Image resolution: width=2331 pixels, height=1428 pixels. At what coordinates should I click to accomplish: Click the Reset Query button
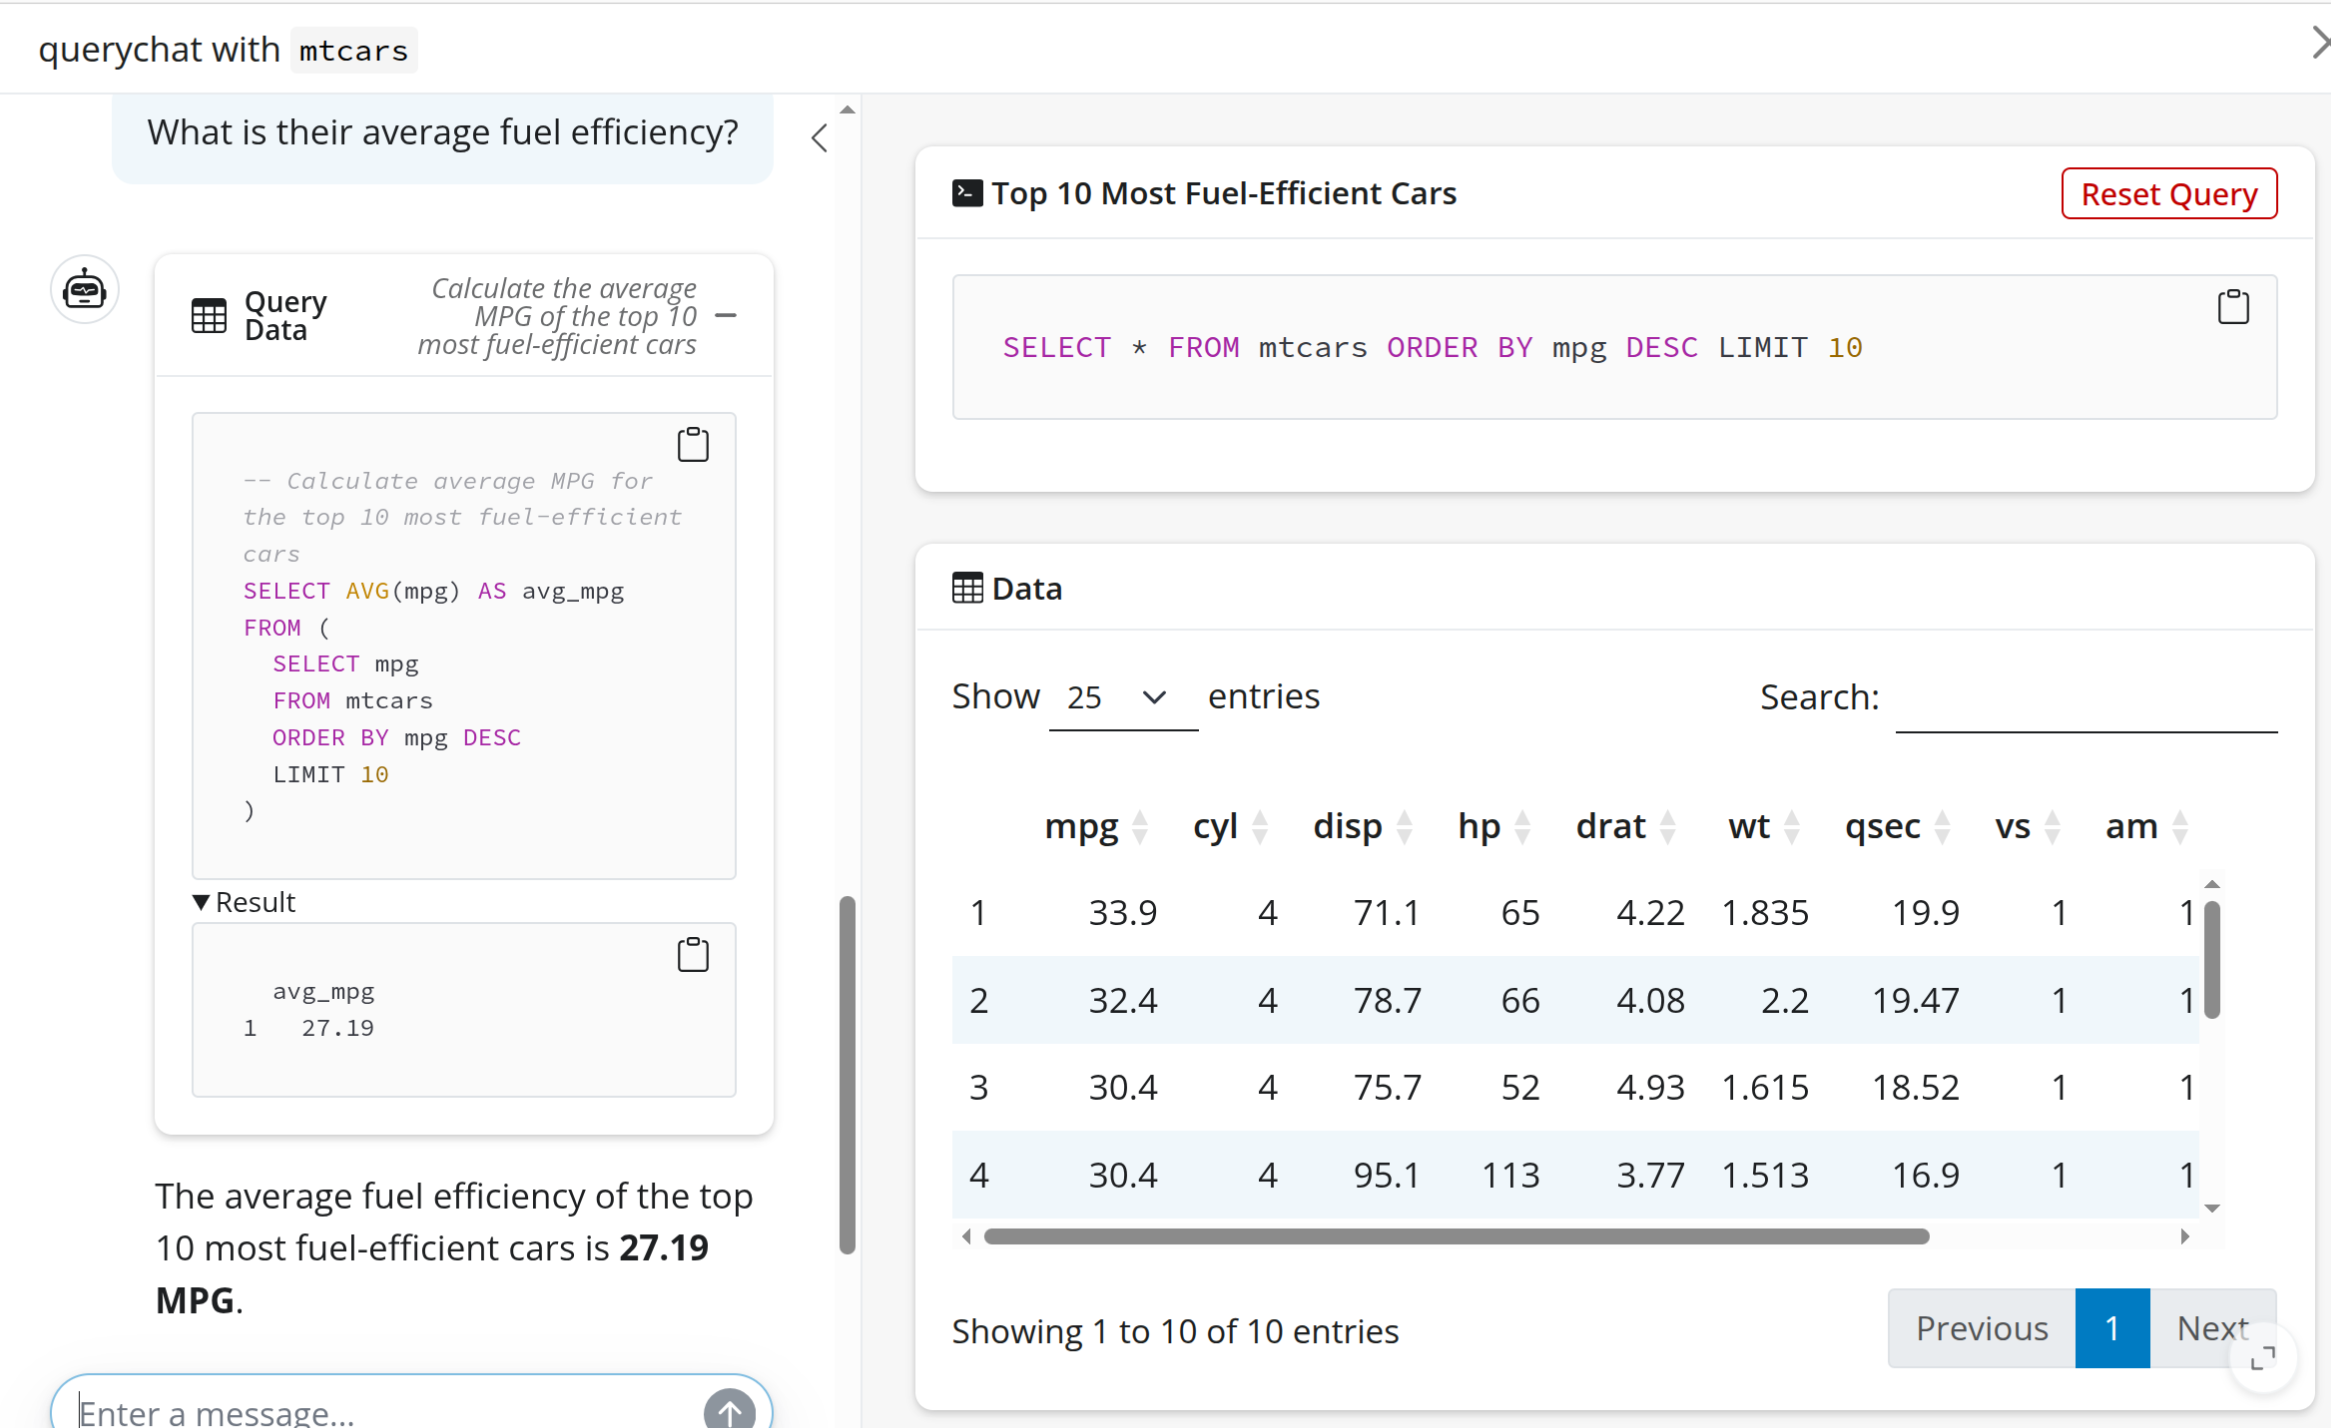click(2168, 194)
